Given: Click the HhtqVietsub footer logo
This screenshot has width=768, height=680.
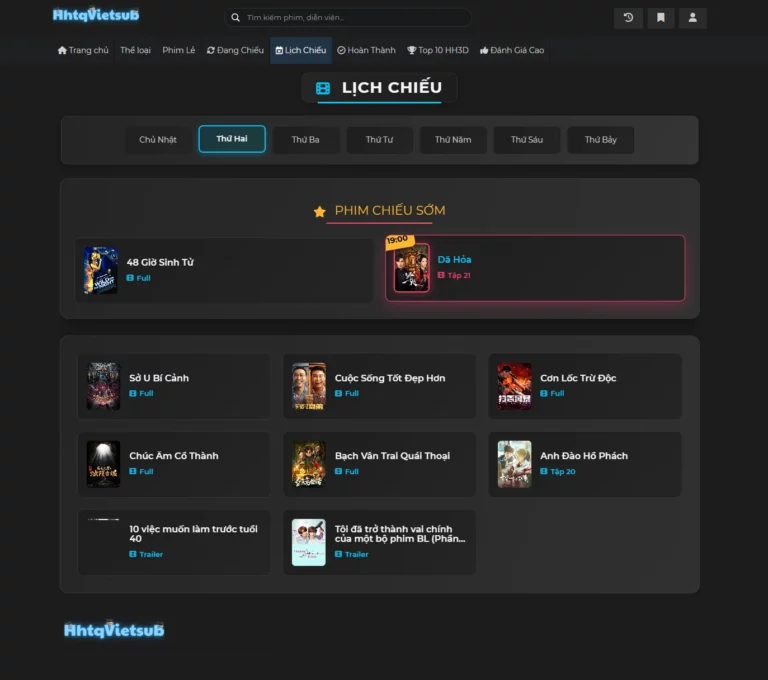Looking at the screenshot, I should point(114,630).
